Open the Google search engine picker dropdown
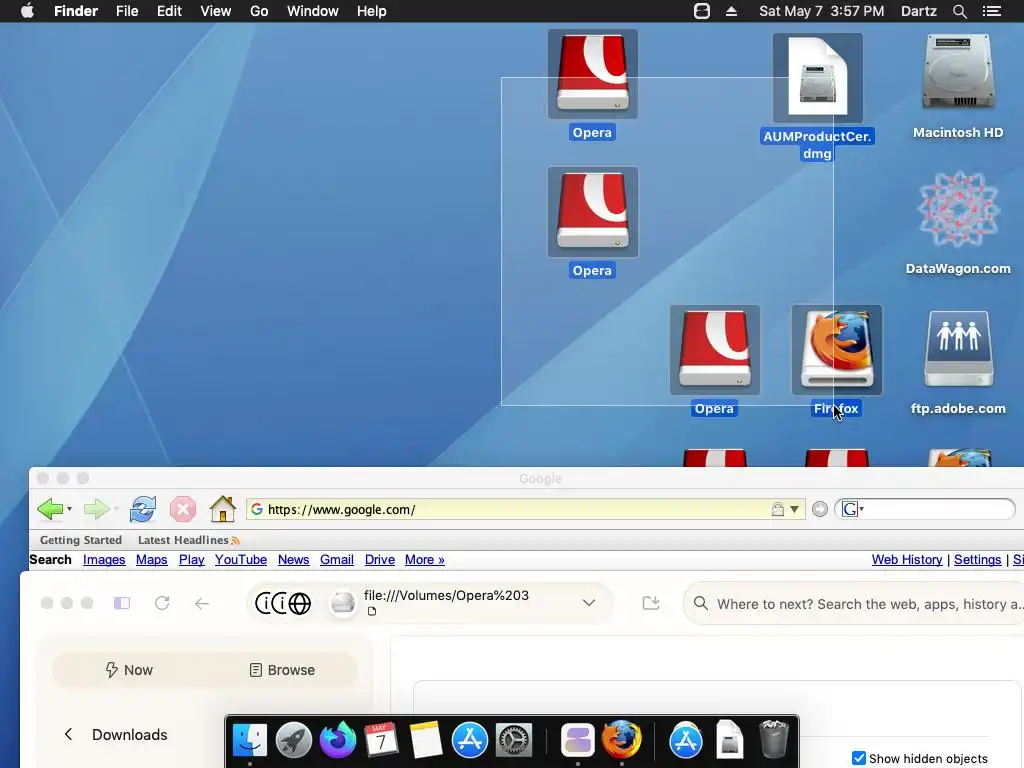The height and width of the screenshot is (768, 1024). point(852,509)
